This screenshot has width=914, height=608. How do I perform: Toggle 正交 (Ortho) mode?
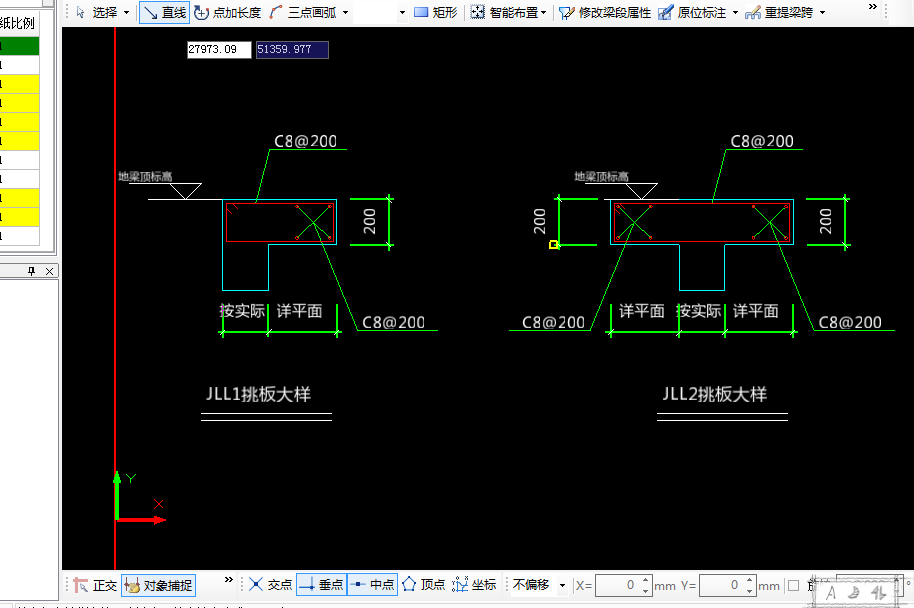click(x=95, y=585)
